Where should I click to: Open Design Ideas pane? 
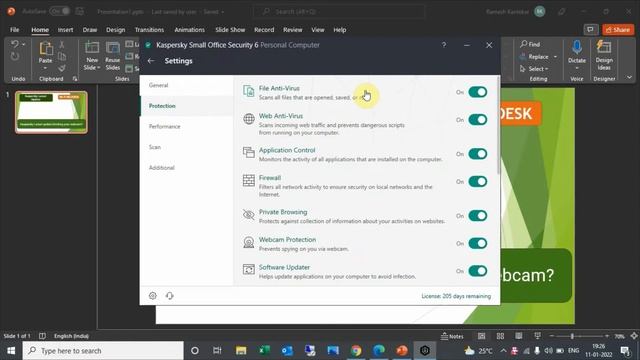(604, 56)
